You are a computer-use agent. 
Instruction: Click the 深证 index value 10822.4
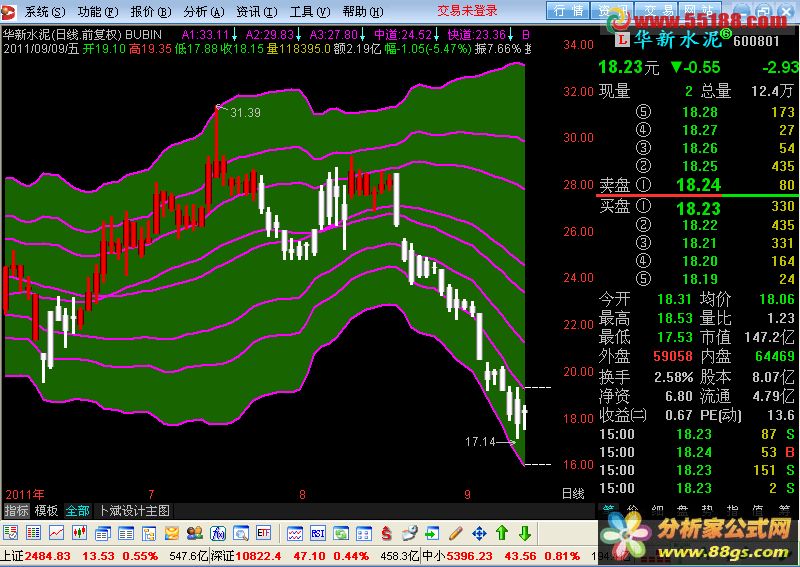click(x=258, y=556)
